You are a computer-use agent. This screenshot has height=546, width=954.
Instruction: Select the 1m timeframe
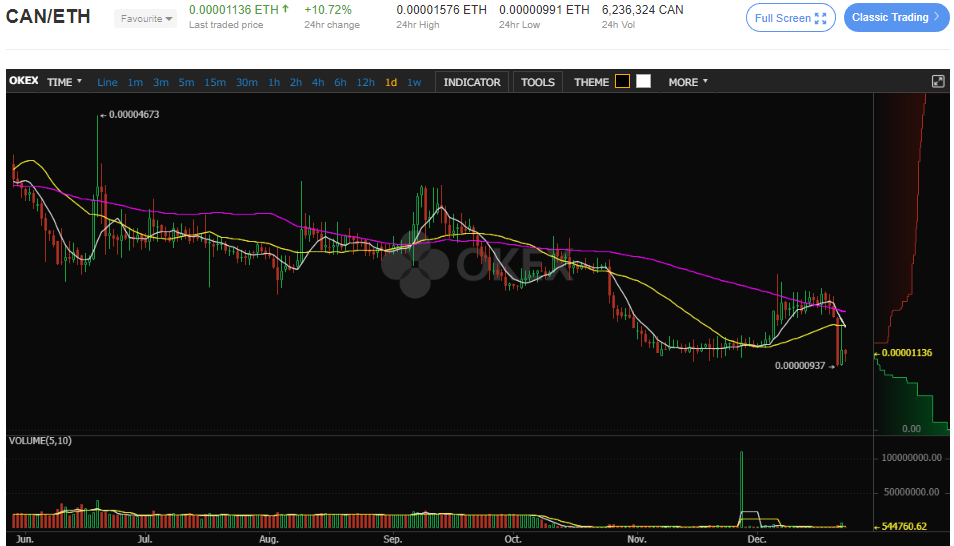(135, 82)
